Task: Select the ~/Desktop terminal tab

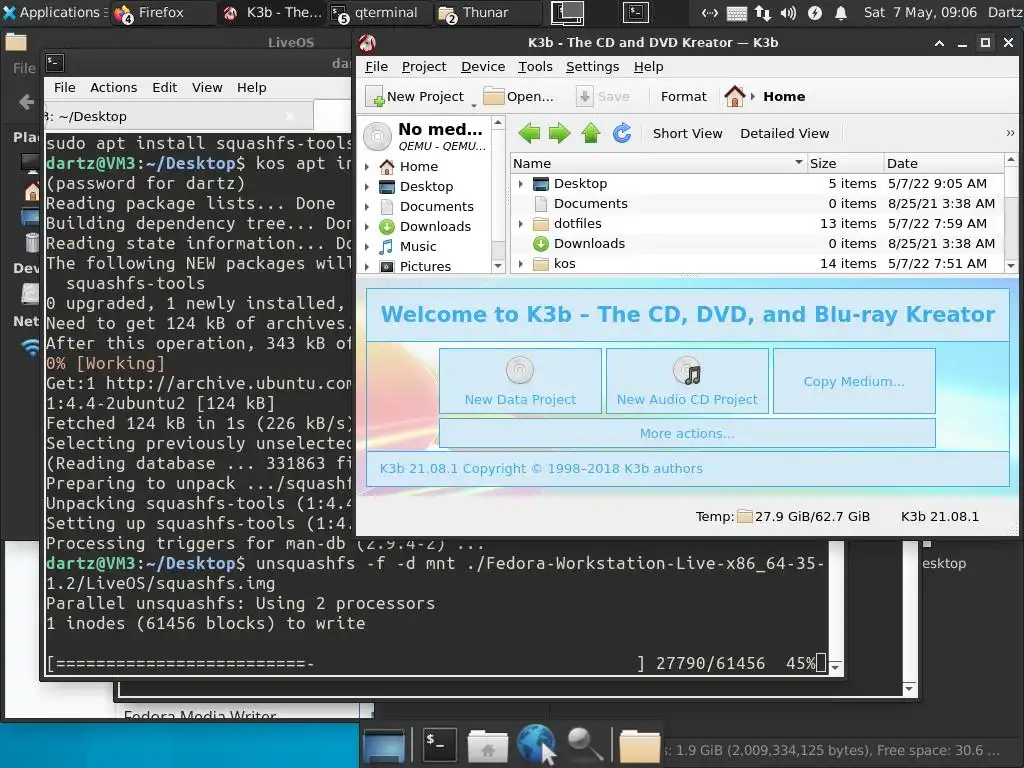Action: pyautogui.click(x=178, y=116)
